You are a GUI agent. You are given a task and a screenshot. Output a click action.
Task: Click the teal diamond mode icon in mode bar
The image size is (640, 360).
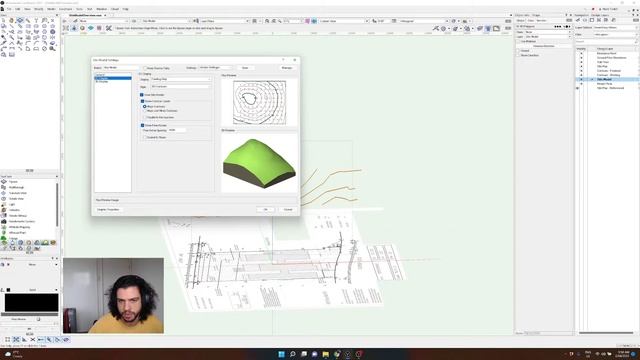[91, 28]
